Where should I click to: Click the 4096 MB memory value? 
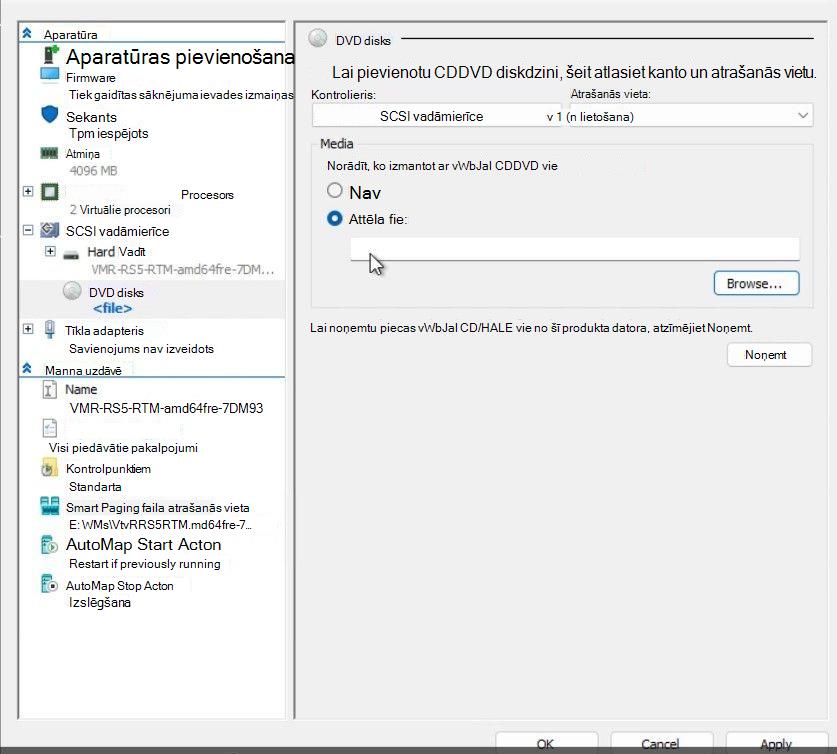(x=93, y=171)
